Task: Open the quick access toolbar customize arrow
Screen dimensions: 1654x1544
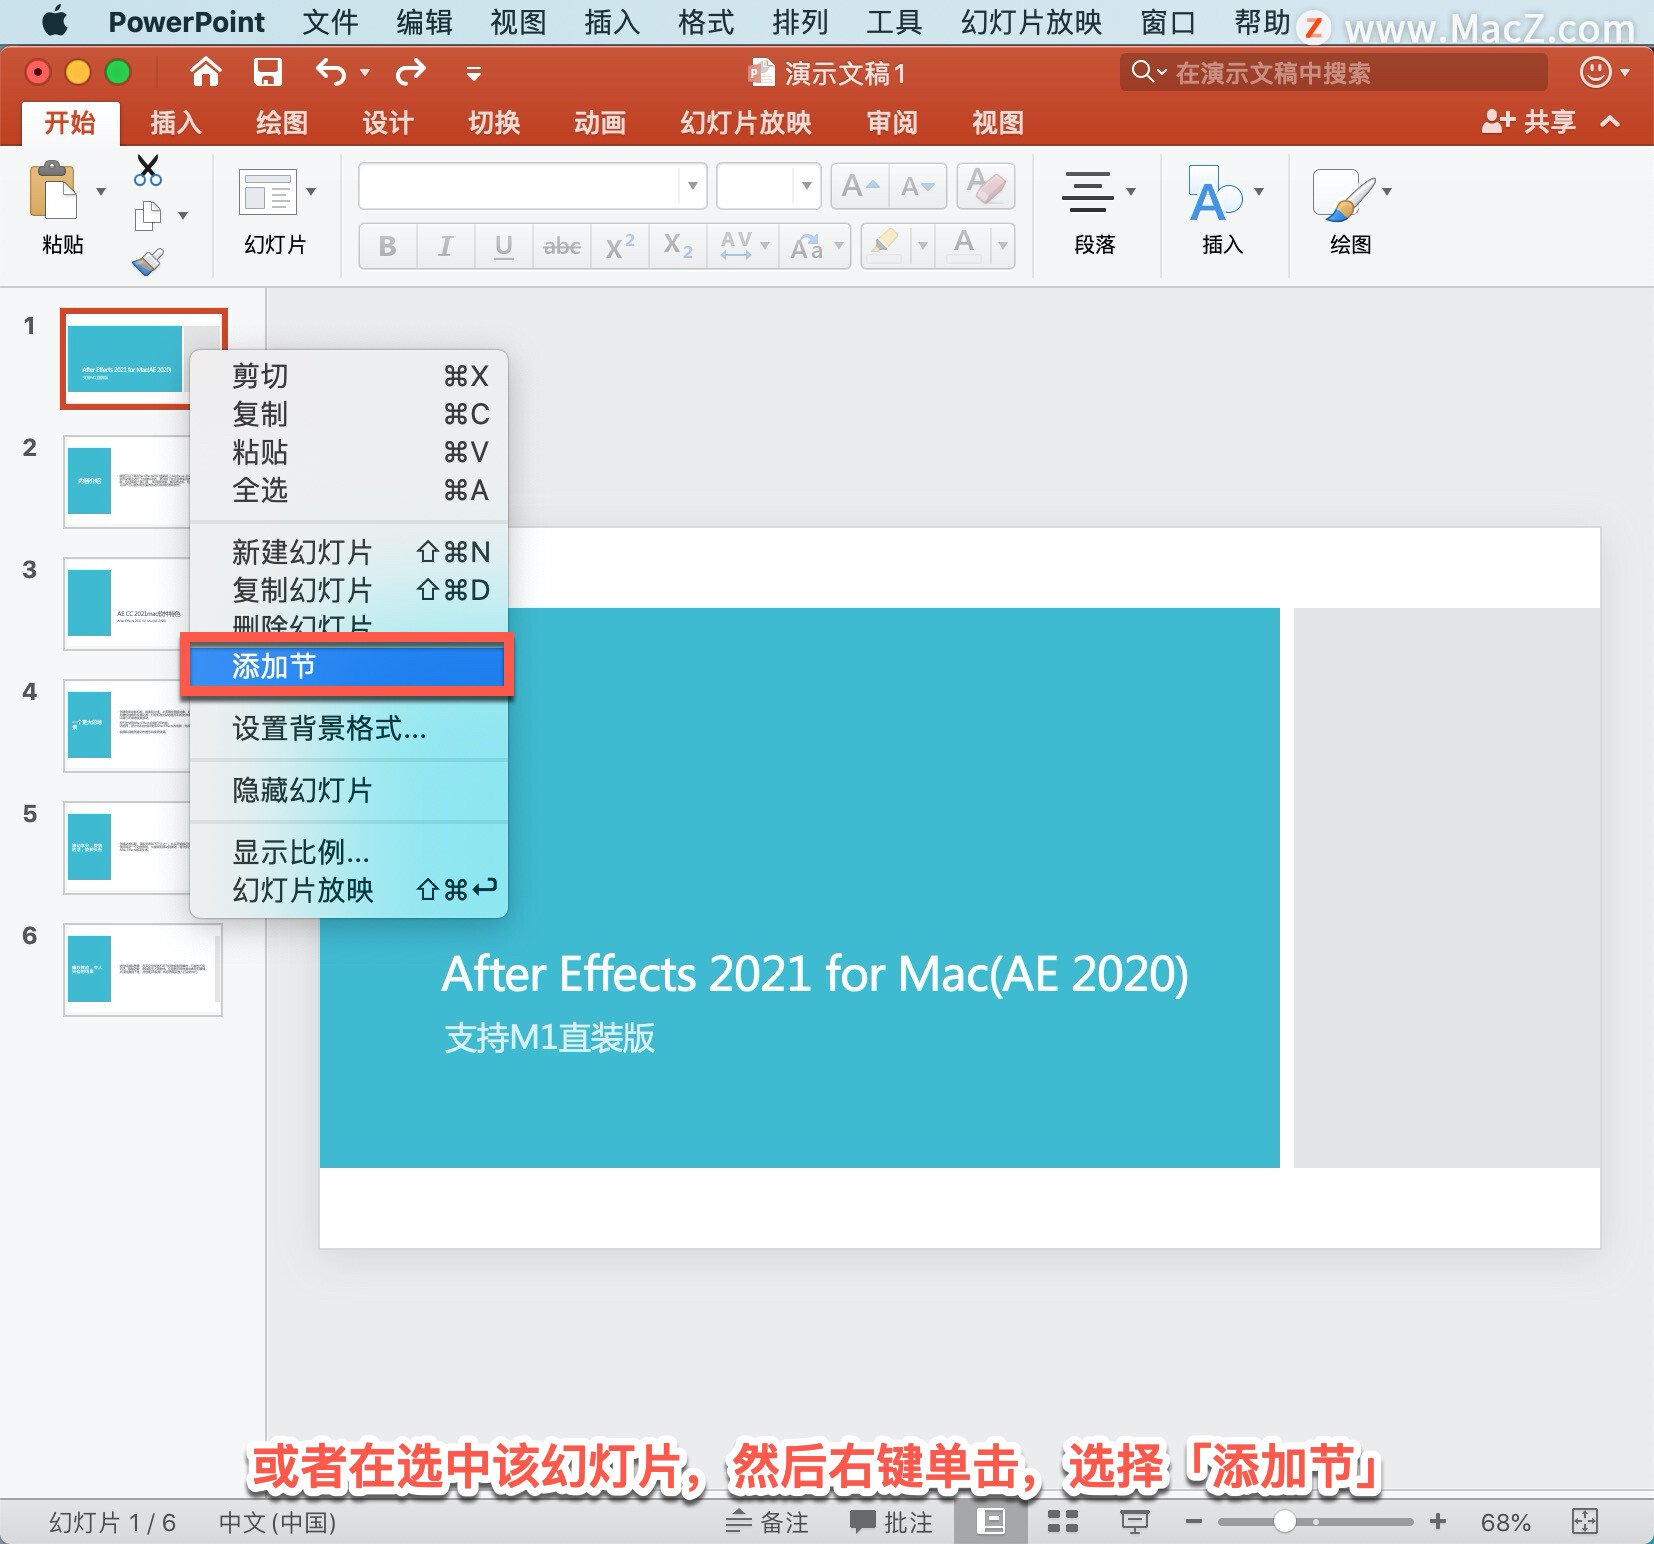Action: 474,73
